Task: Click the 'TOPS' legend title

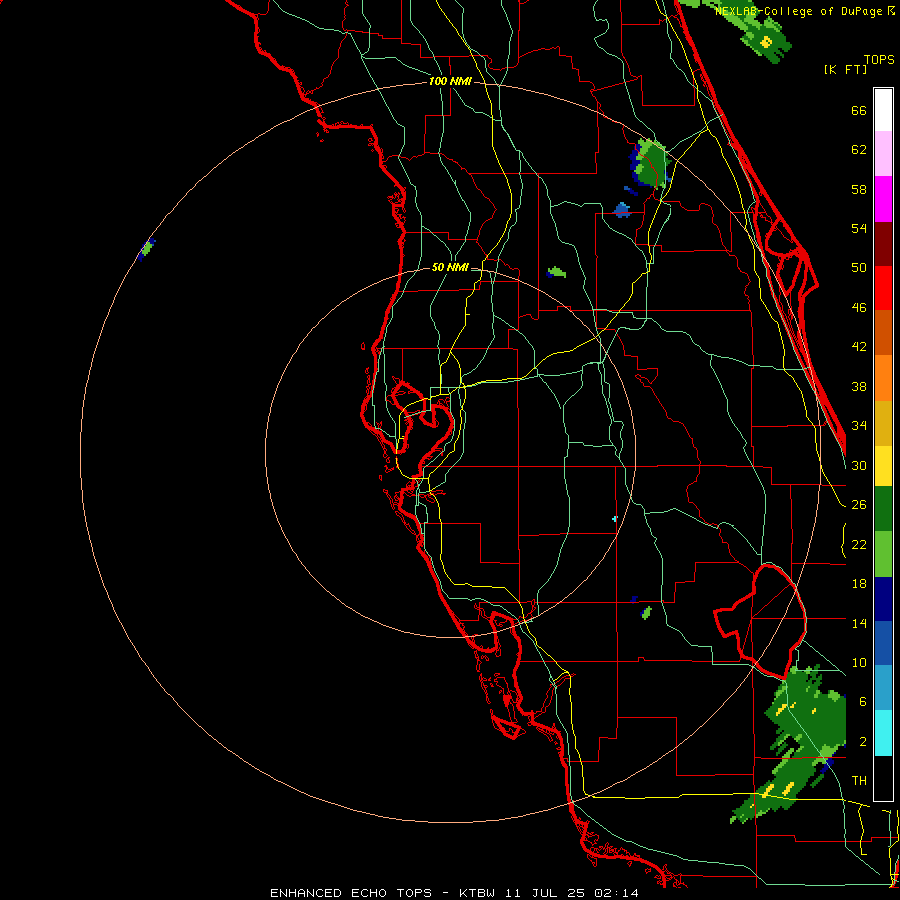Action: [x=879, y=60]
